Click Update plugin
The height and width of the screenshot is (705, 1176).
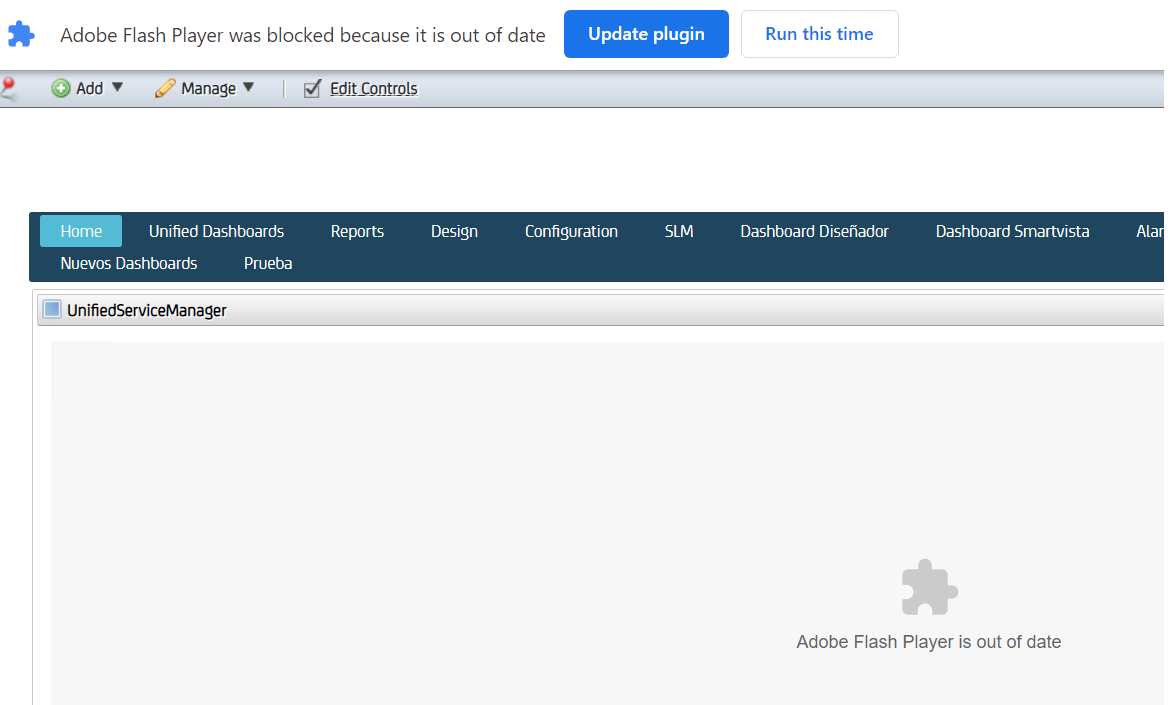pyautogui.click(x=646, y=33)
